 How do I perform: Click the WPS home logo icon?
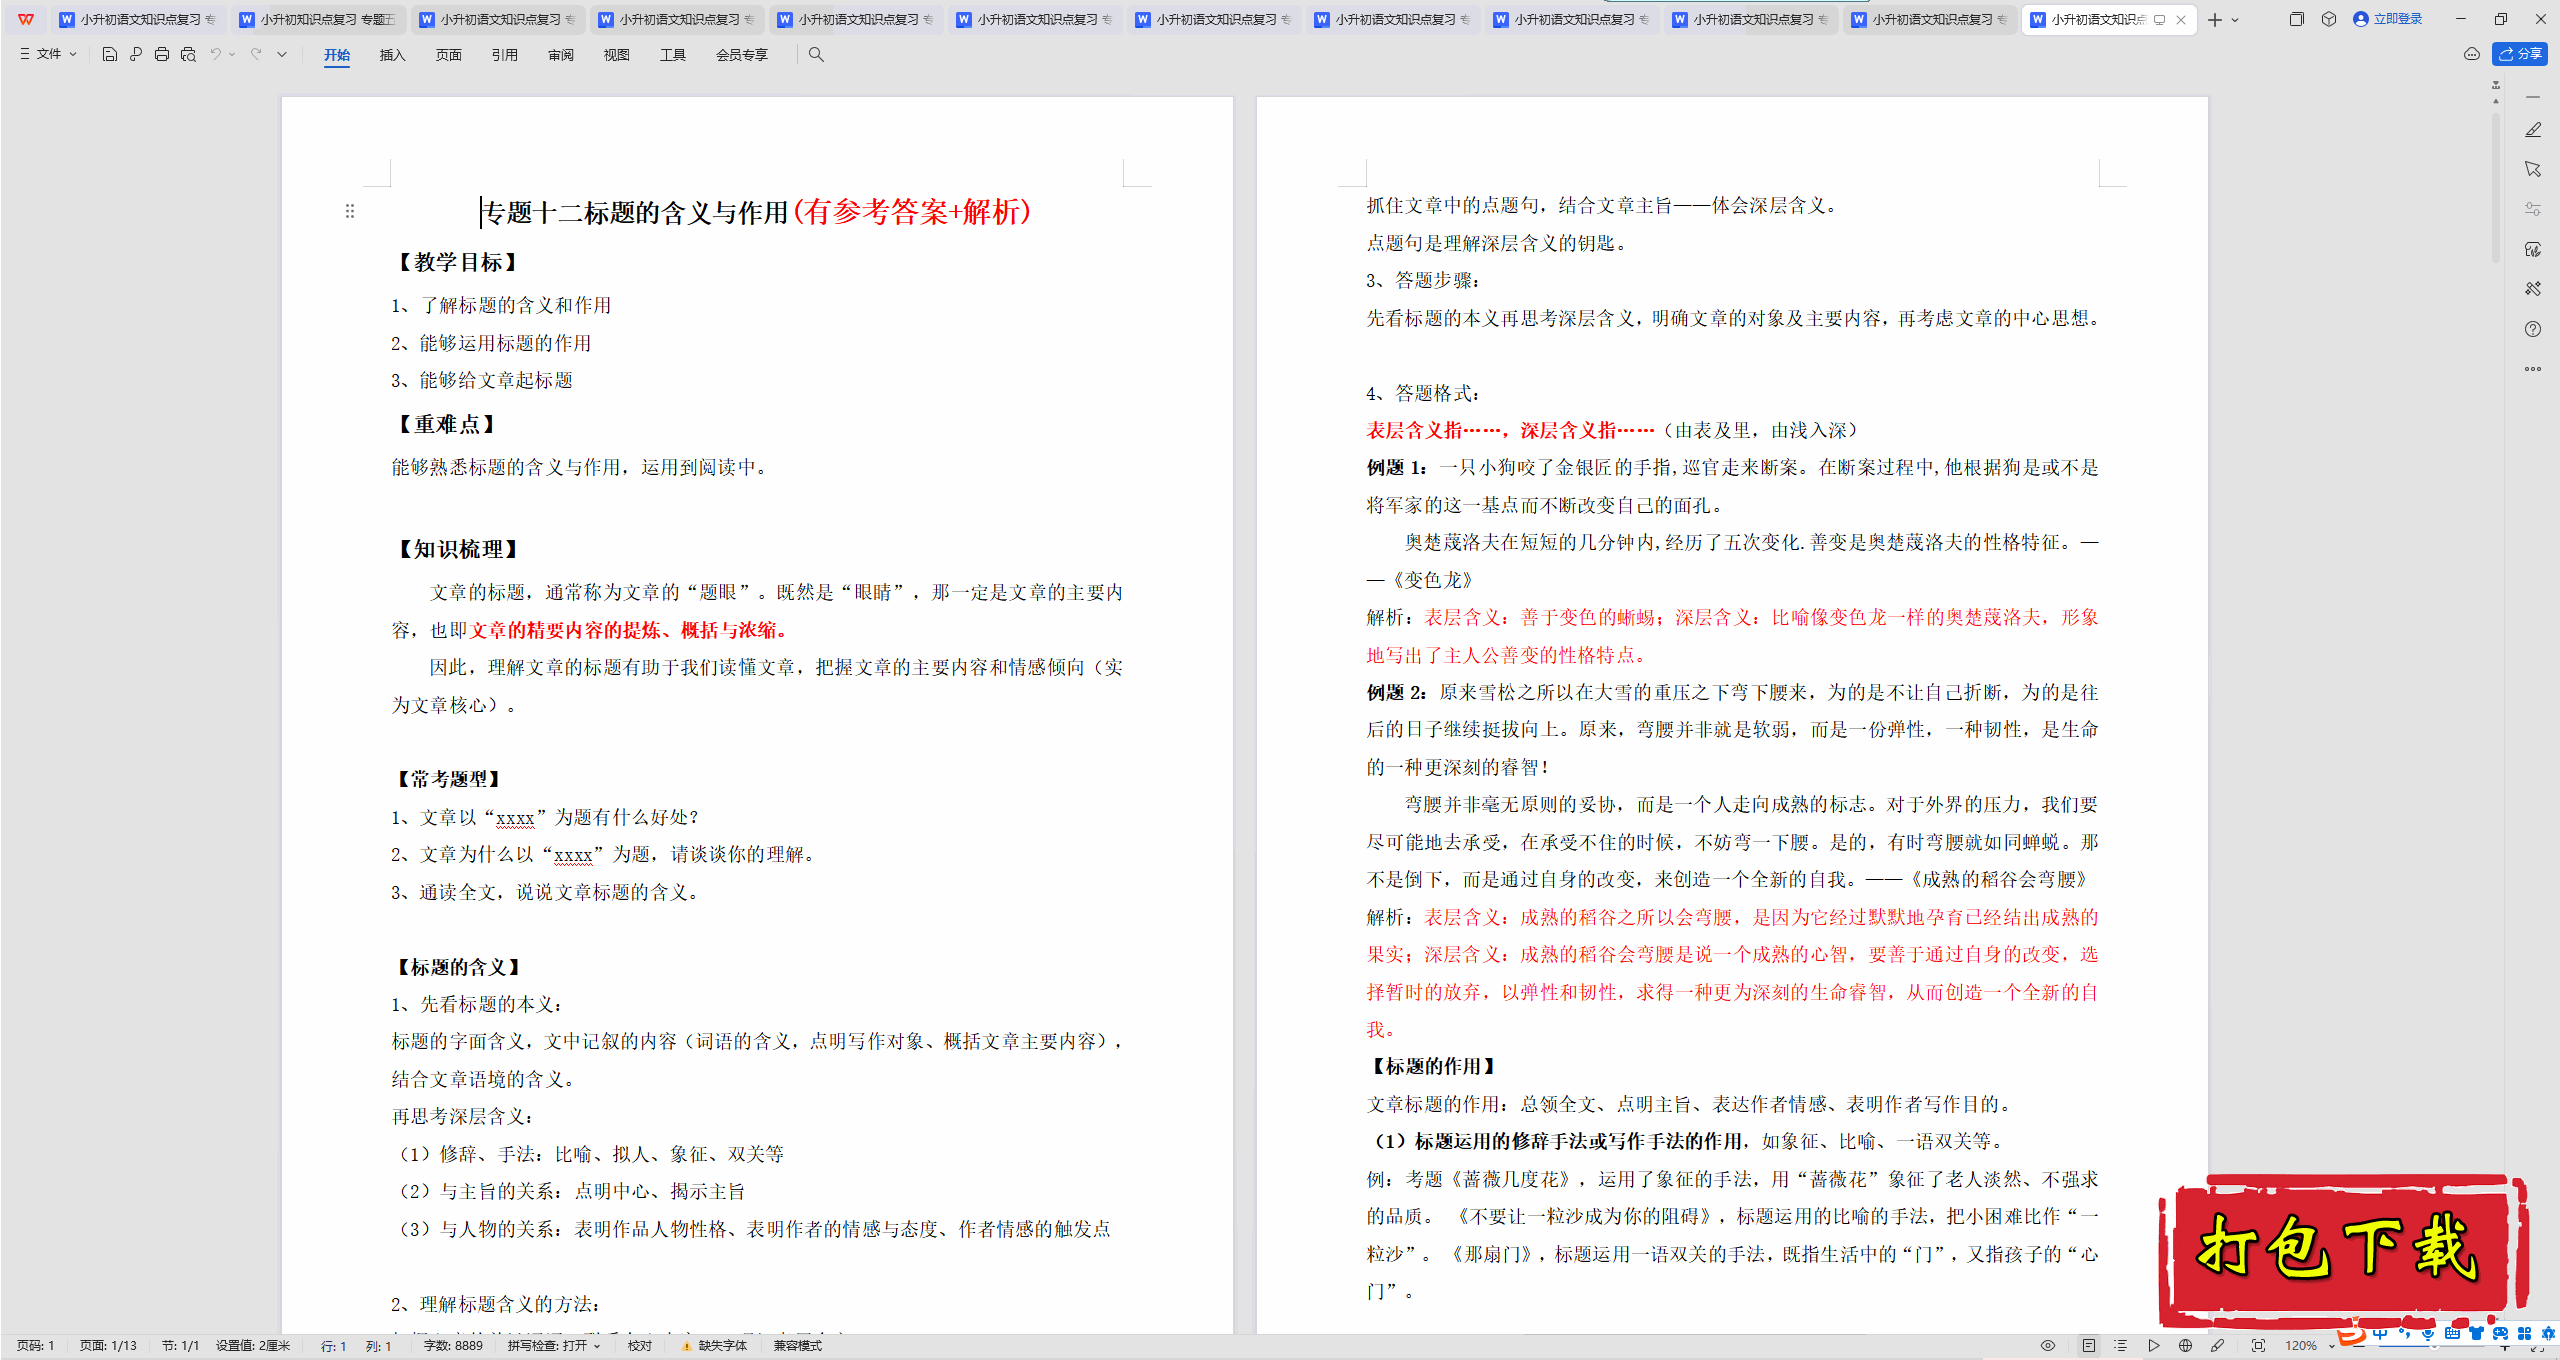click(26, 19)
